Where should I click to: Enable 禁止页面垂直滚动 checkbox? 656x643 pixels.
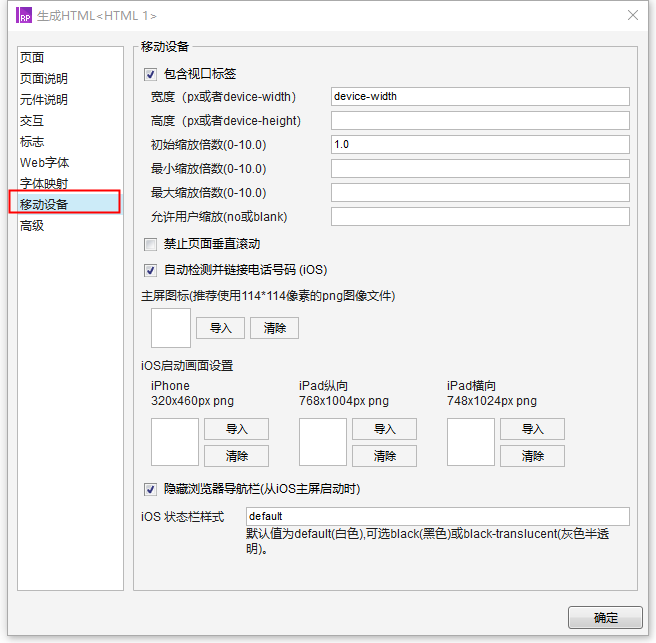[x=151, y=244]
